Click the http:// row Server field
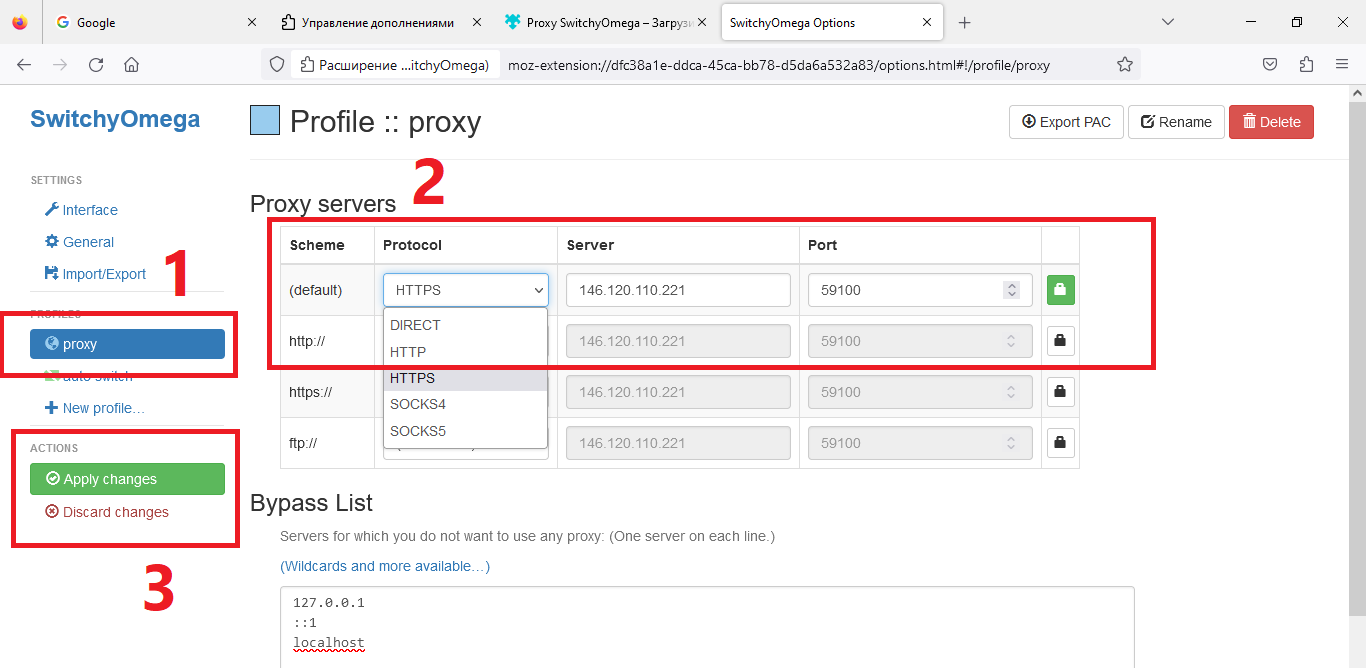The width and height of the screenshot is (1366, 668). tap(678, 341)
